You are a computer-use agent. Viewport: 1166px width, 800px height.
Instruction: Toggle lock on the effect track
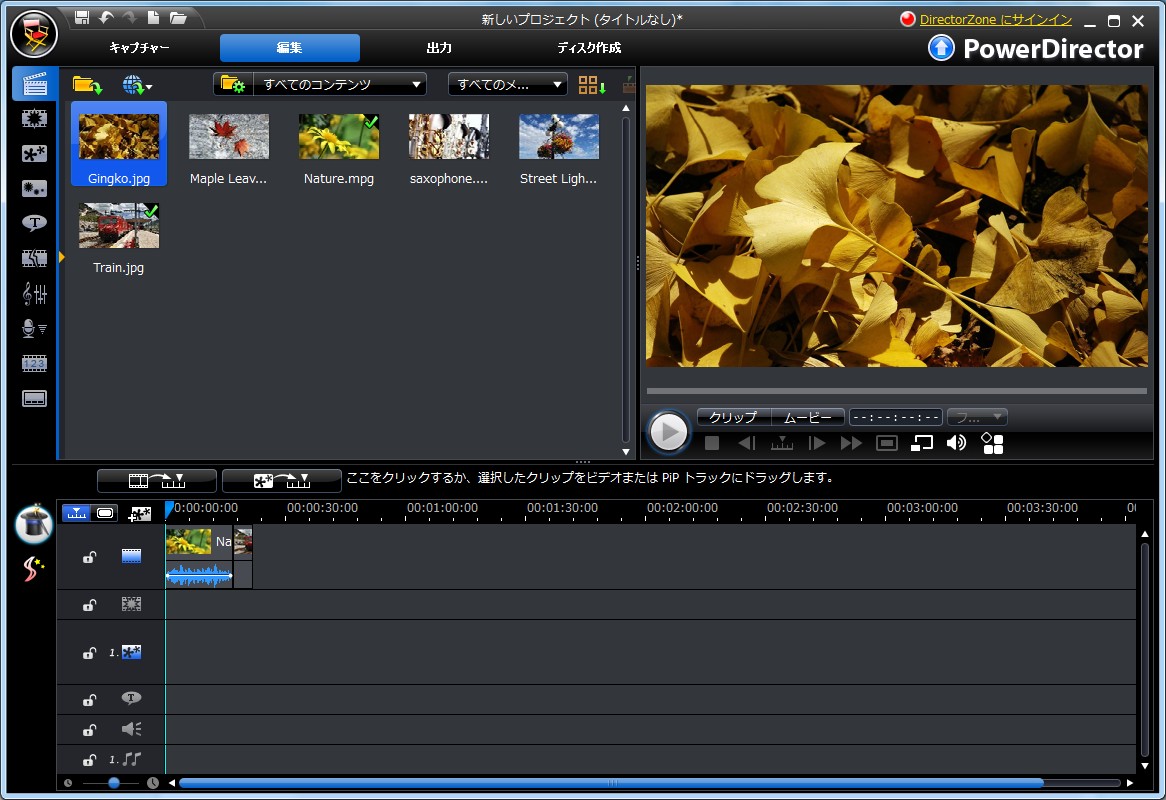pyautogui.click(x=89, y=604)
